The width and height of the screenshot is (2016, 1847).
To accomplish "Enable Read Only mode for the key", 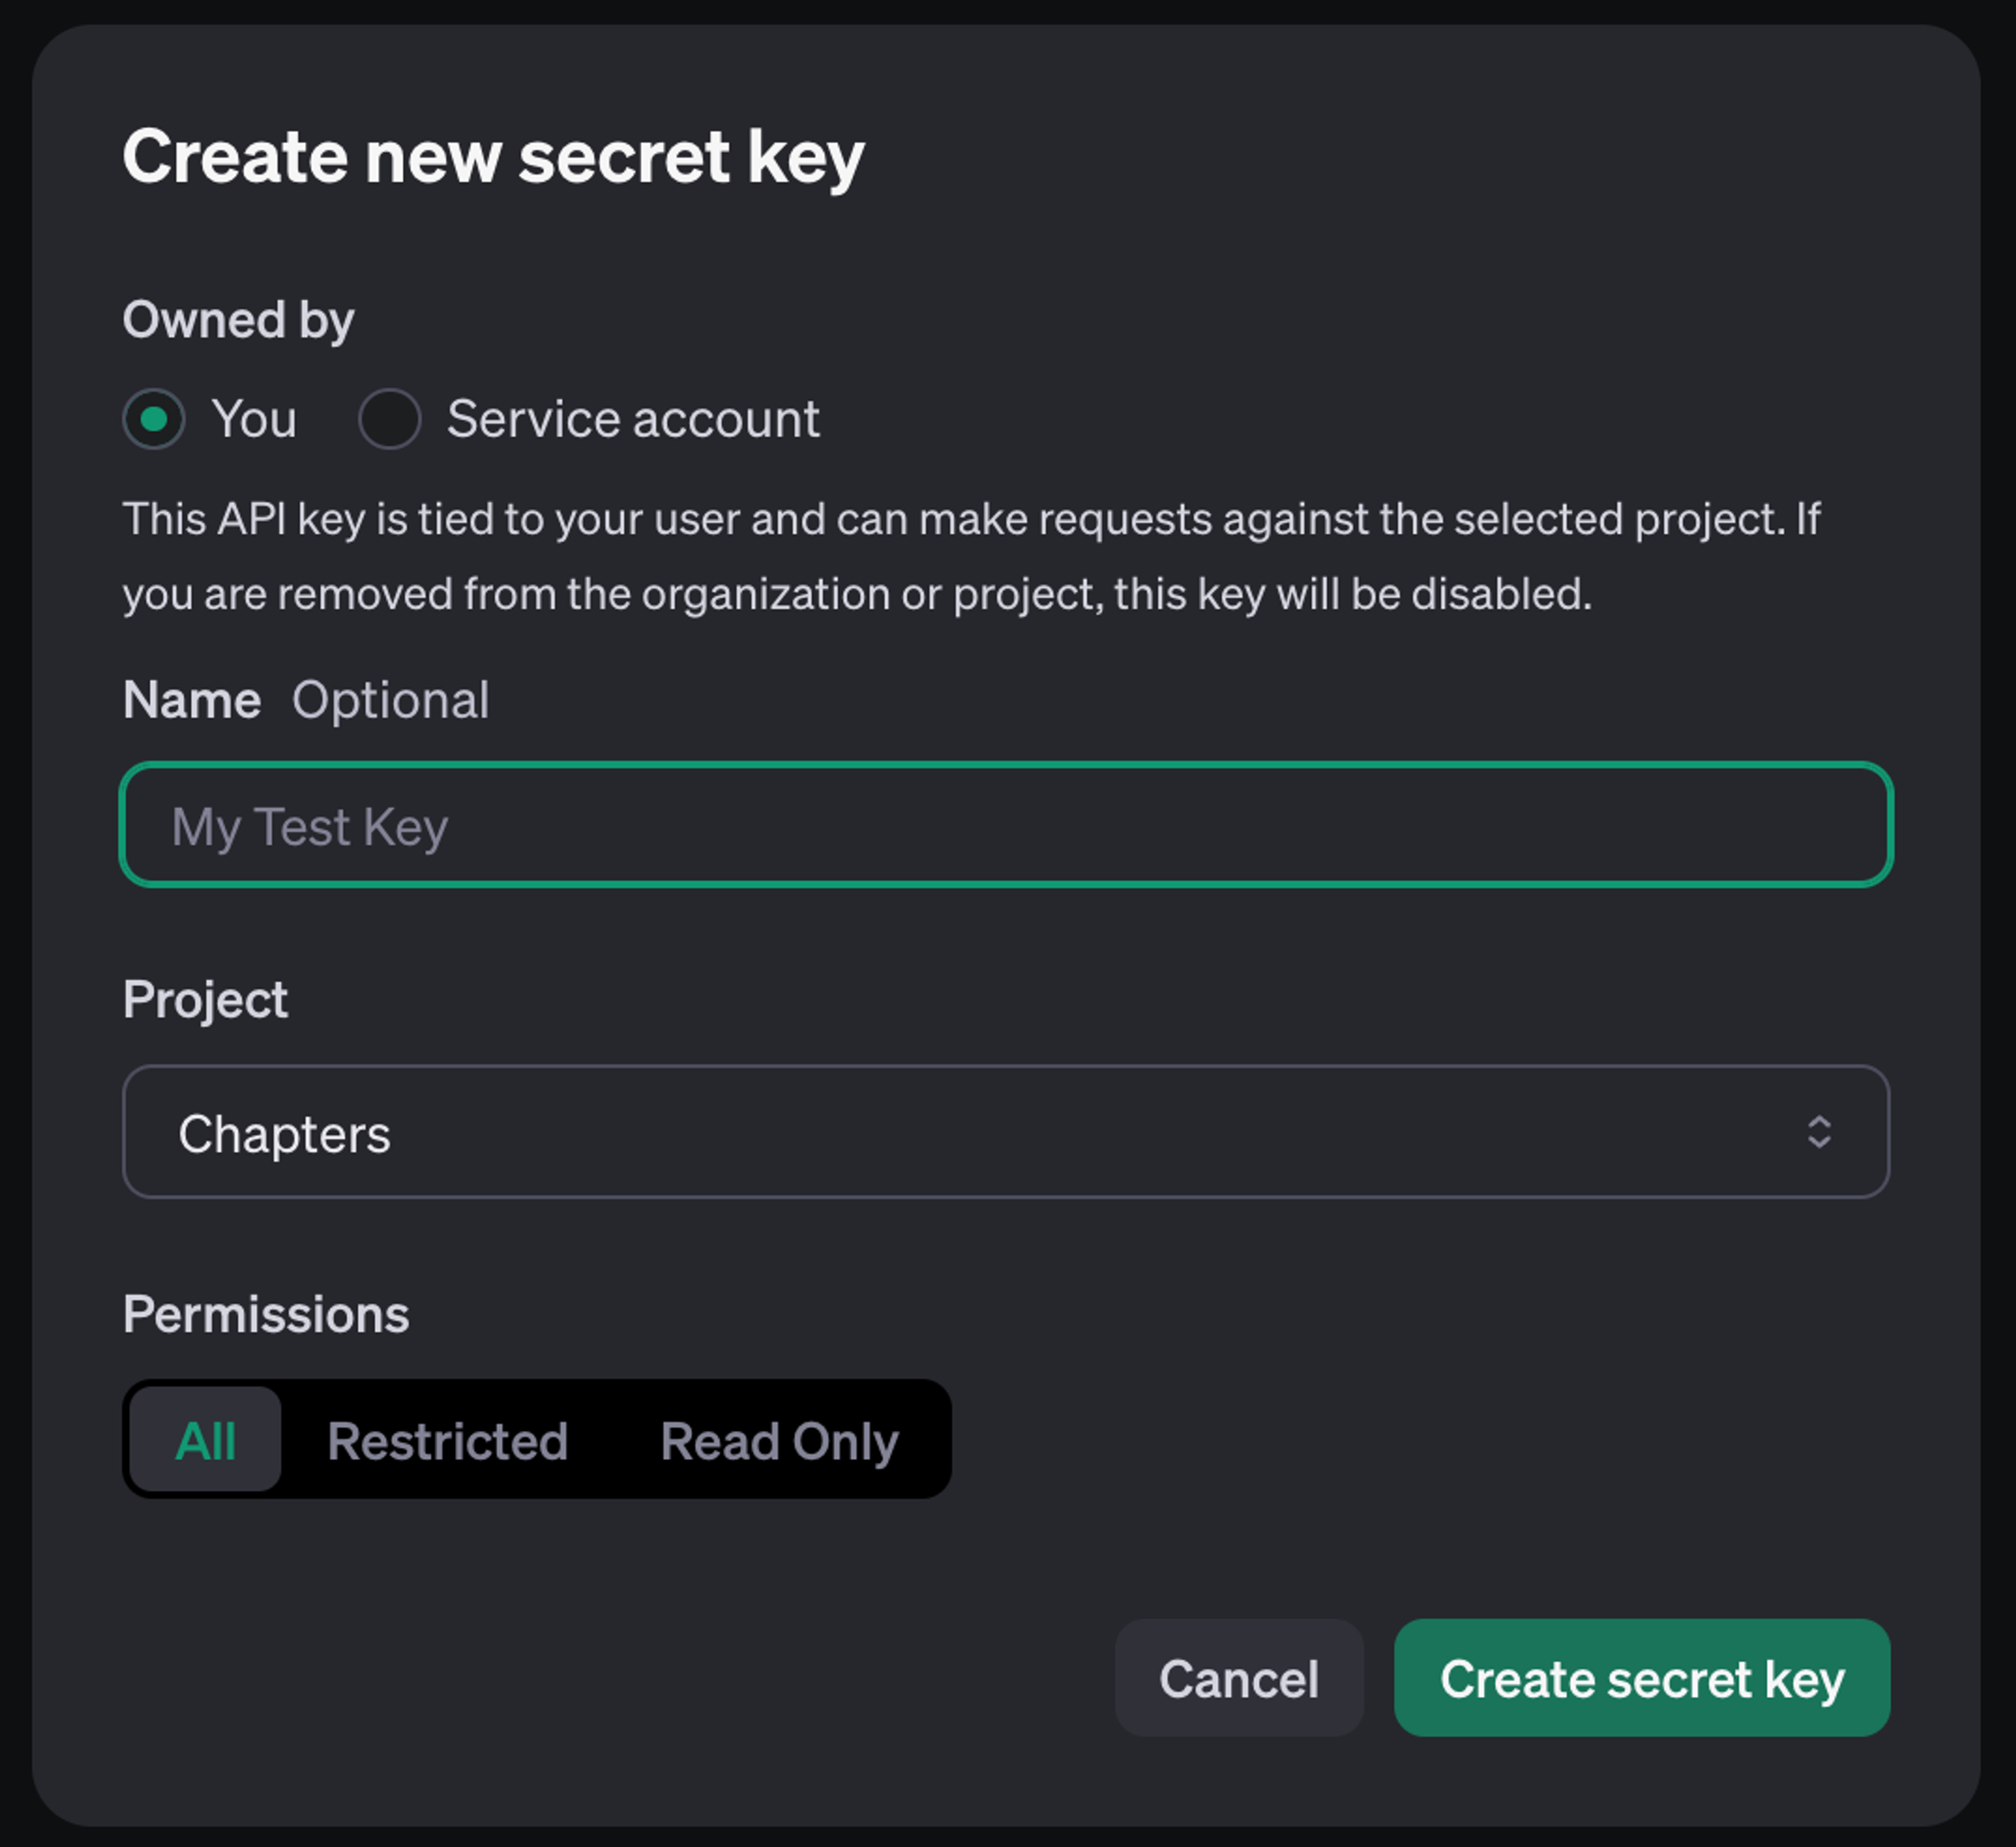I will pyautogui.click(x=779, y=1440).
